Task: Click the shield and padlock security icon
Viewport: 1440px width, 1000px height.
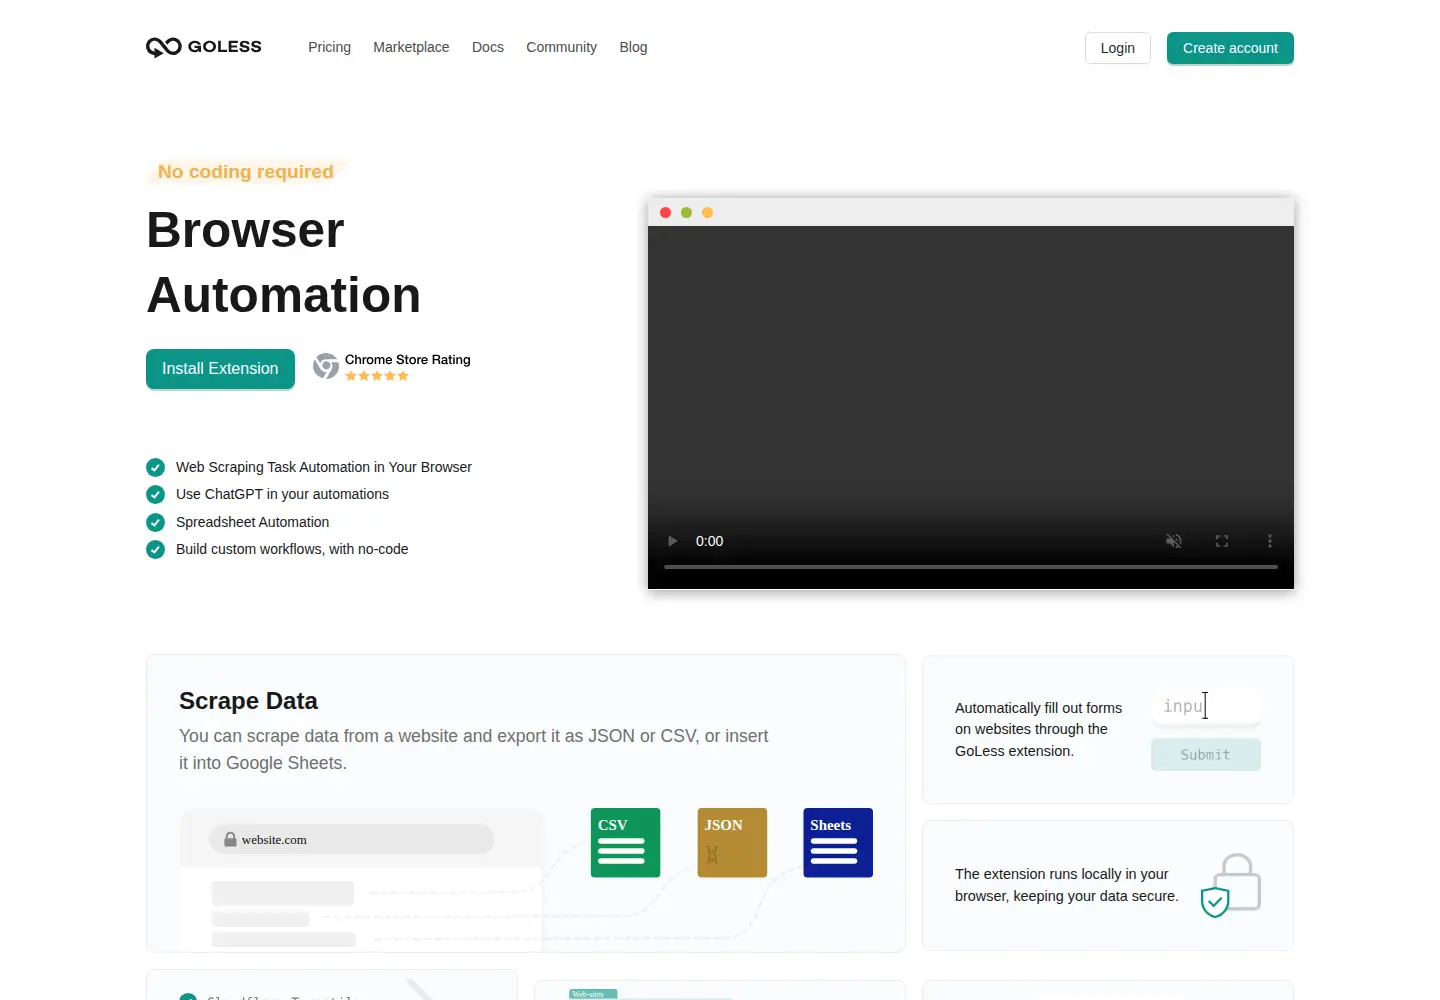Action: point(1231,886)
